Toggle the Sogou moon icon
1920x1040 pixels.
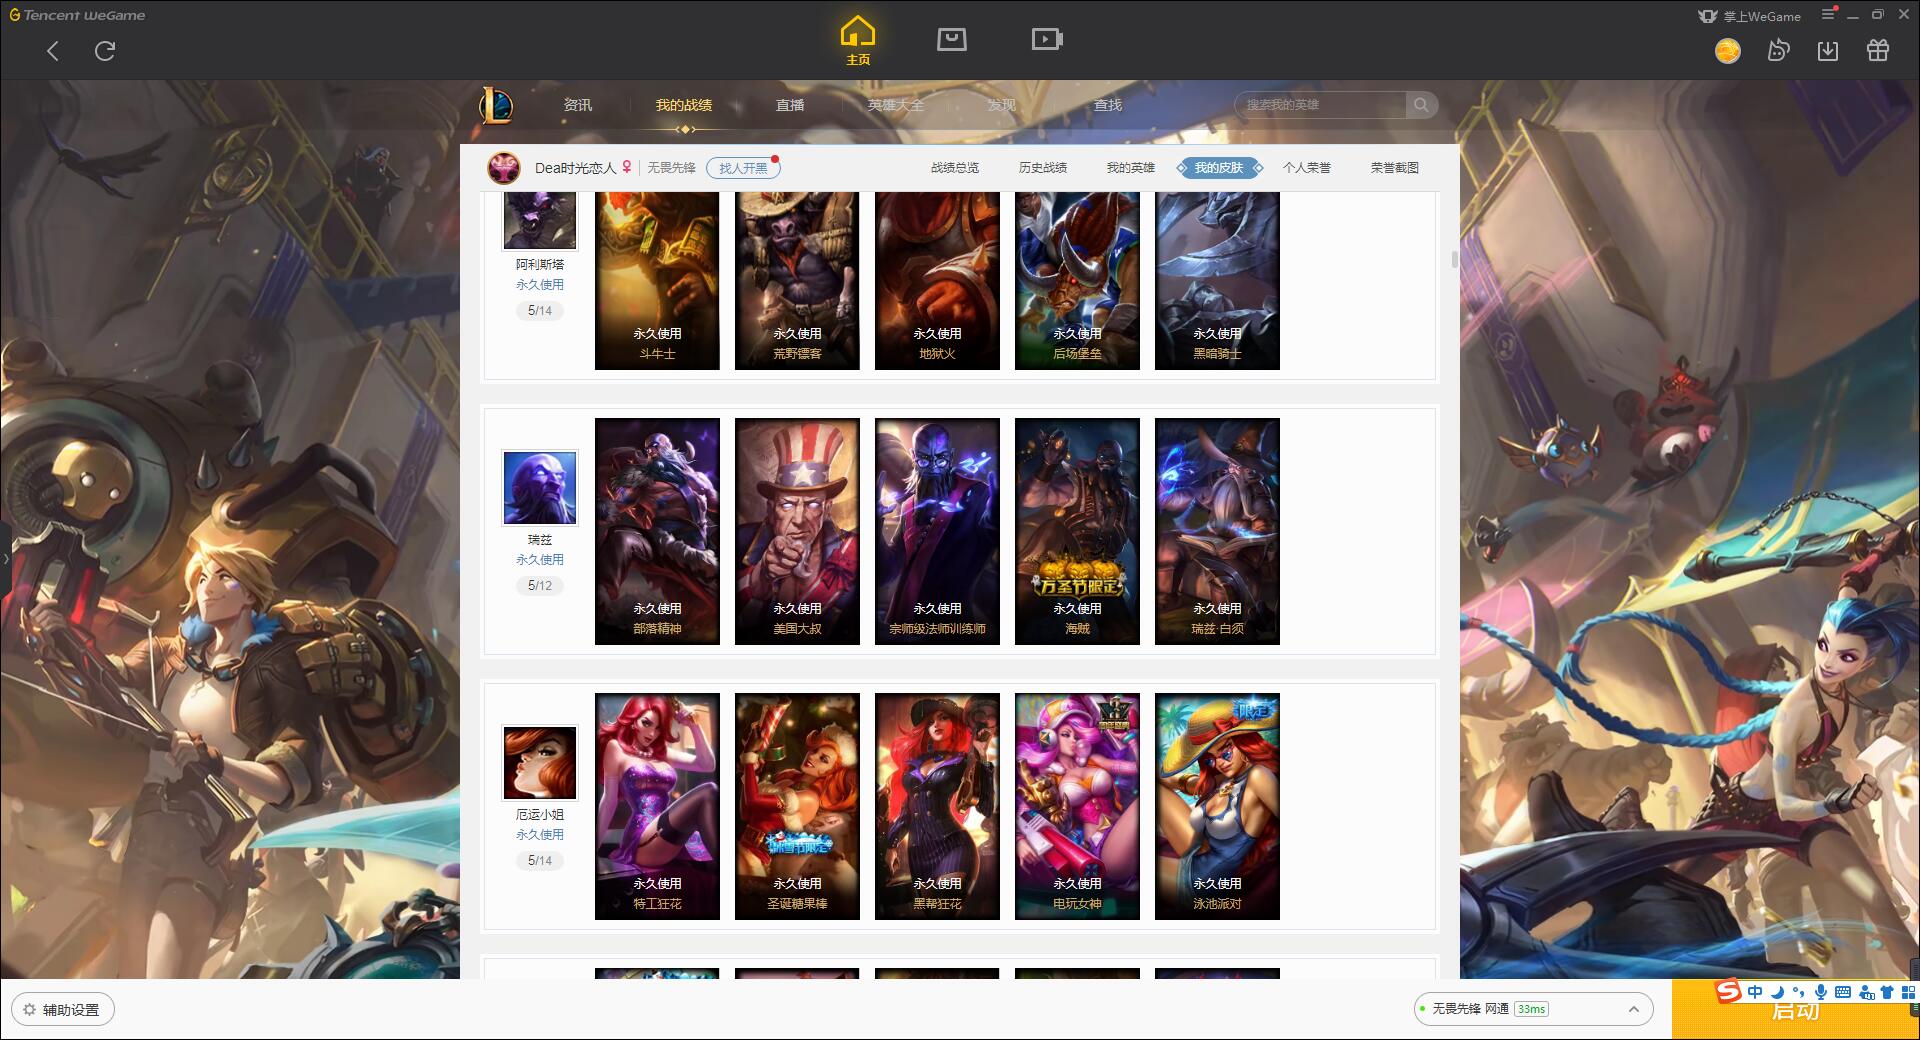click(1777, 992)
